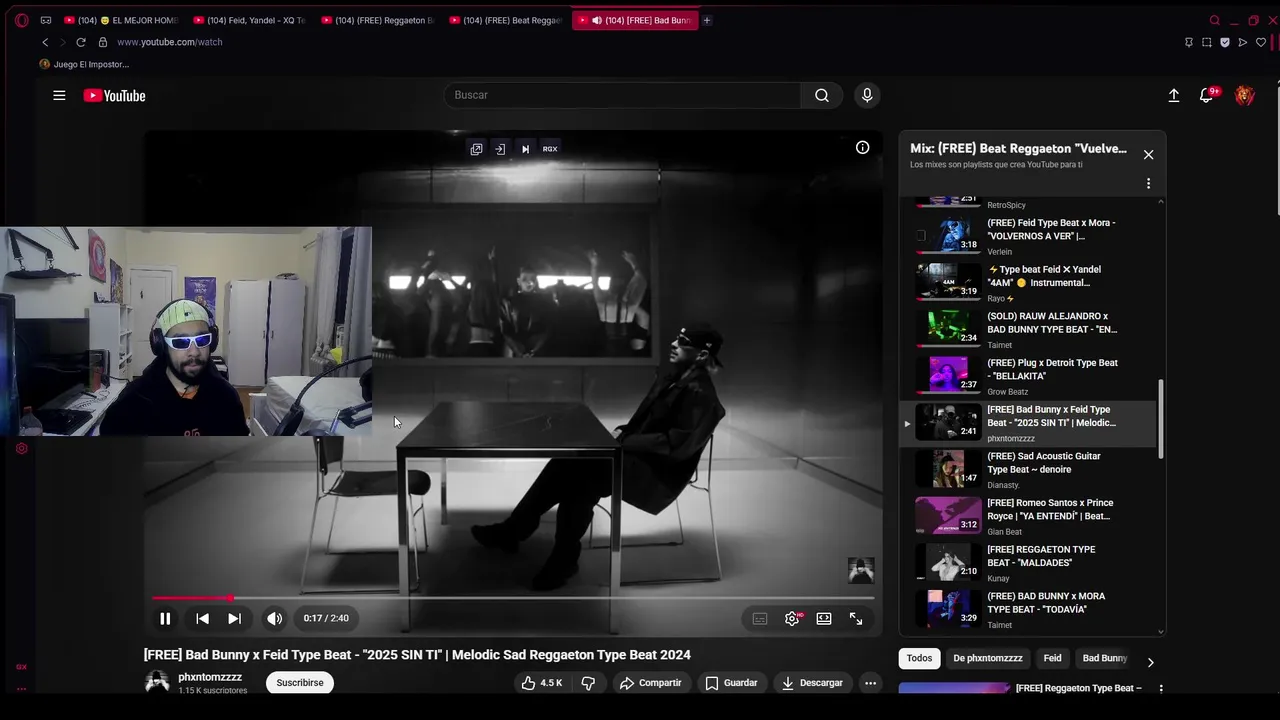Open the upload/create icon in header
The width and height of the screenshot is (1280, 720).
(x=1174, y=95)
